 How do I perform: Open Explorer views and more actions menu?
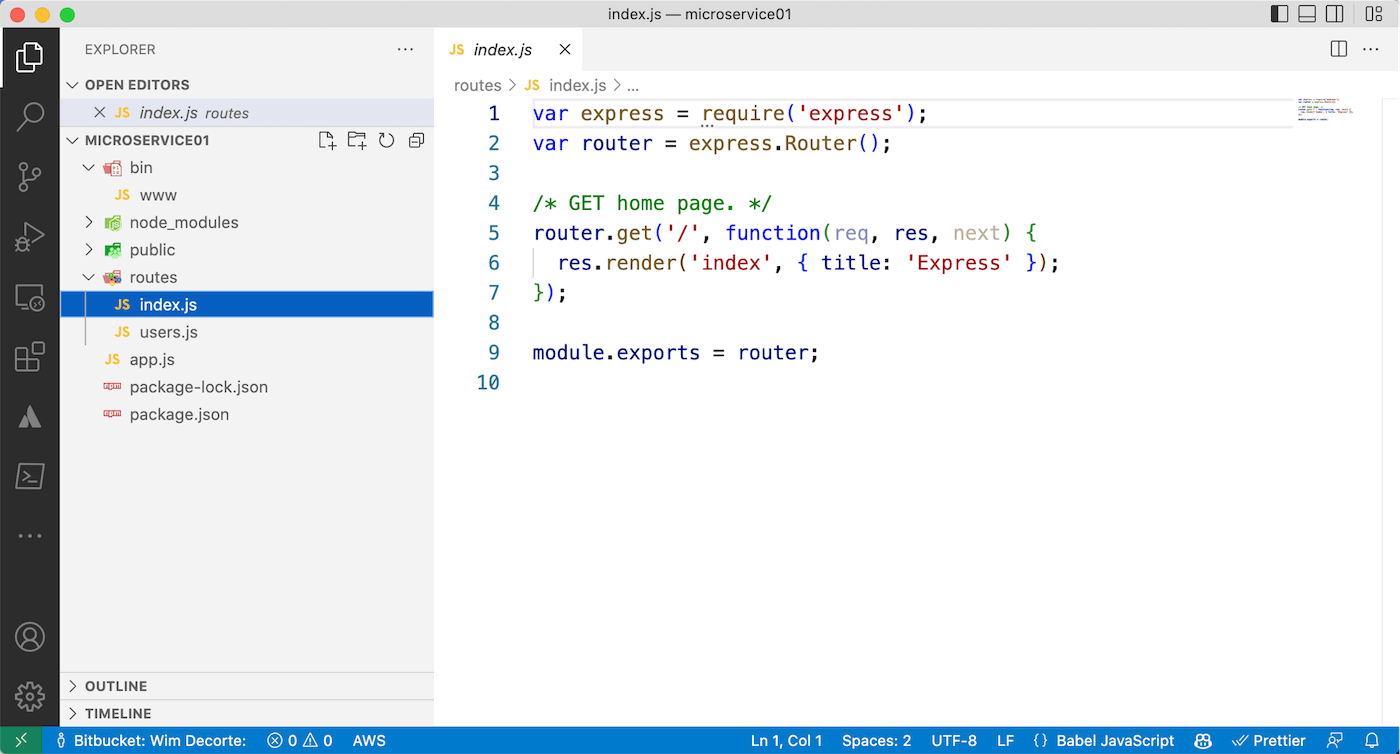[405, 49]
